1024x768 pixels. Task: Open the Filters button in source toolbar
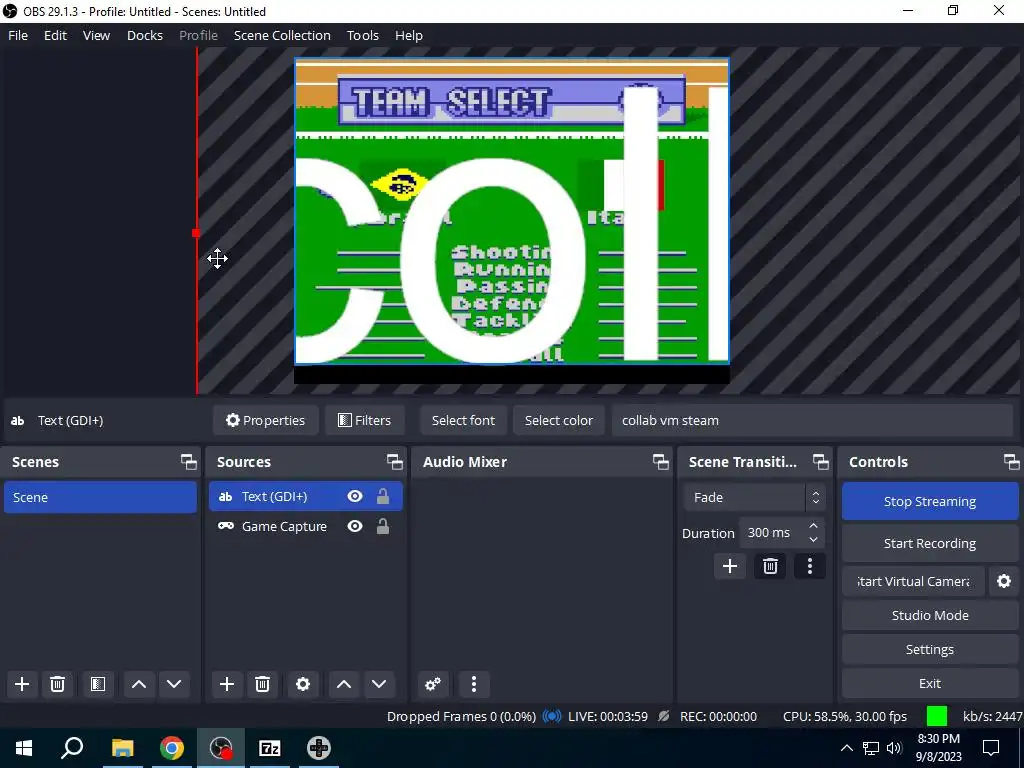(x=364, y=421)
